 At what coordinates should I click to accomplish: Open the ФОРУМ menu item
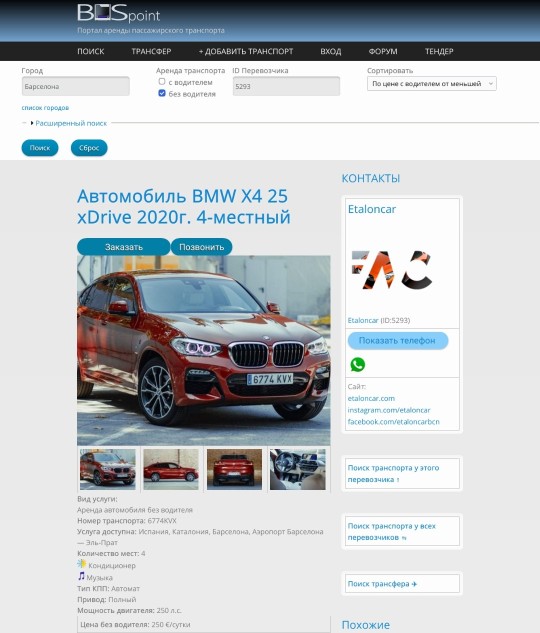pyautogui.click(x=383, y=51)
